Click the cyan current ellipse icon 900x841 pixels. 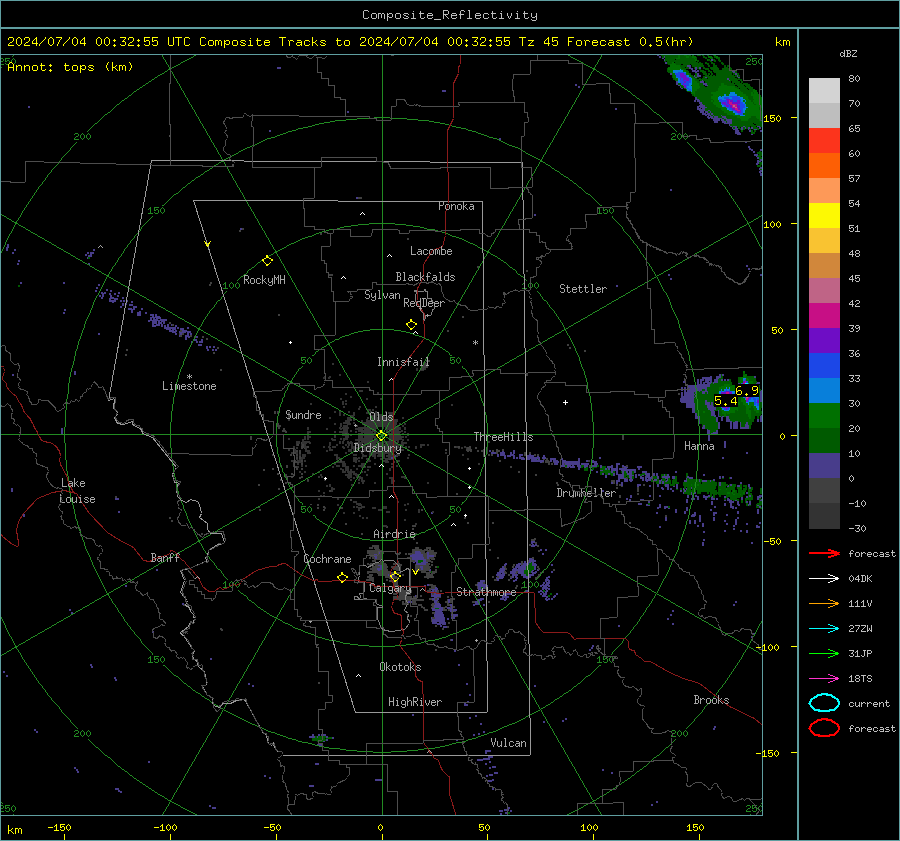824,703
